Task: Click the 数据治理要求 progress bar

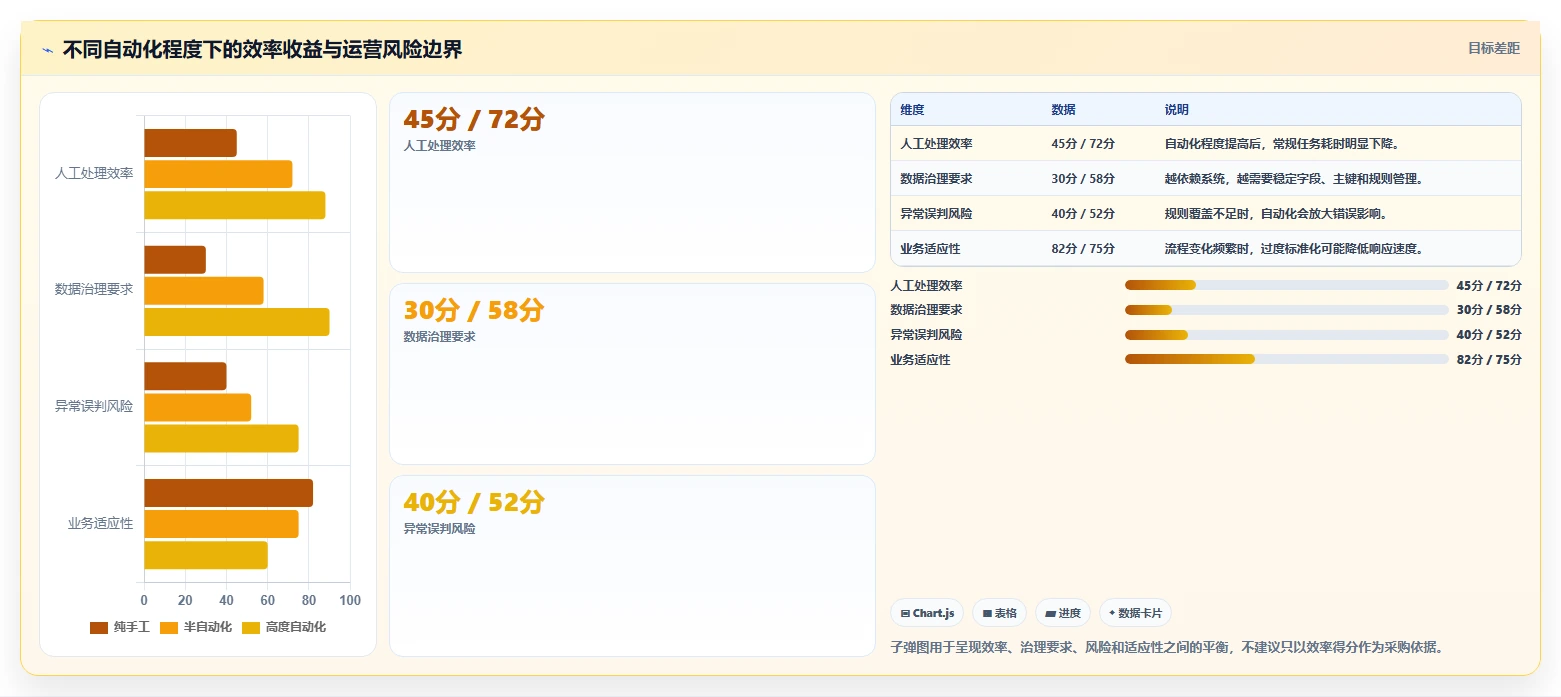Action: click(1286, 310)
